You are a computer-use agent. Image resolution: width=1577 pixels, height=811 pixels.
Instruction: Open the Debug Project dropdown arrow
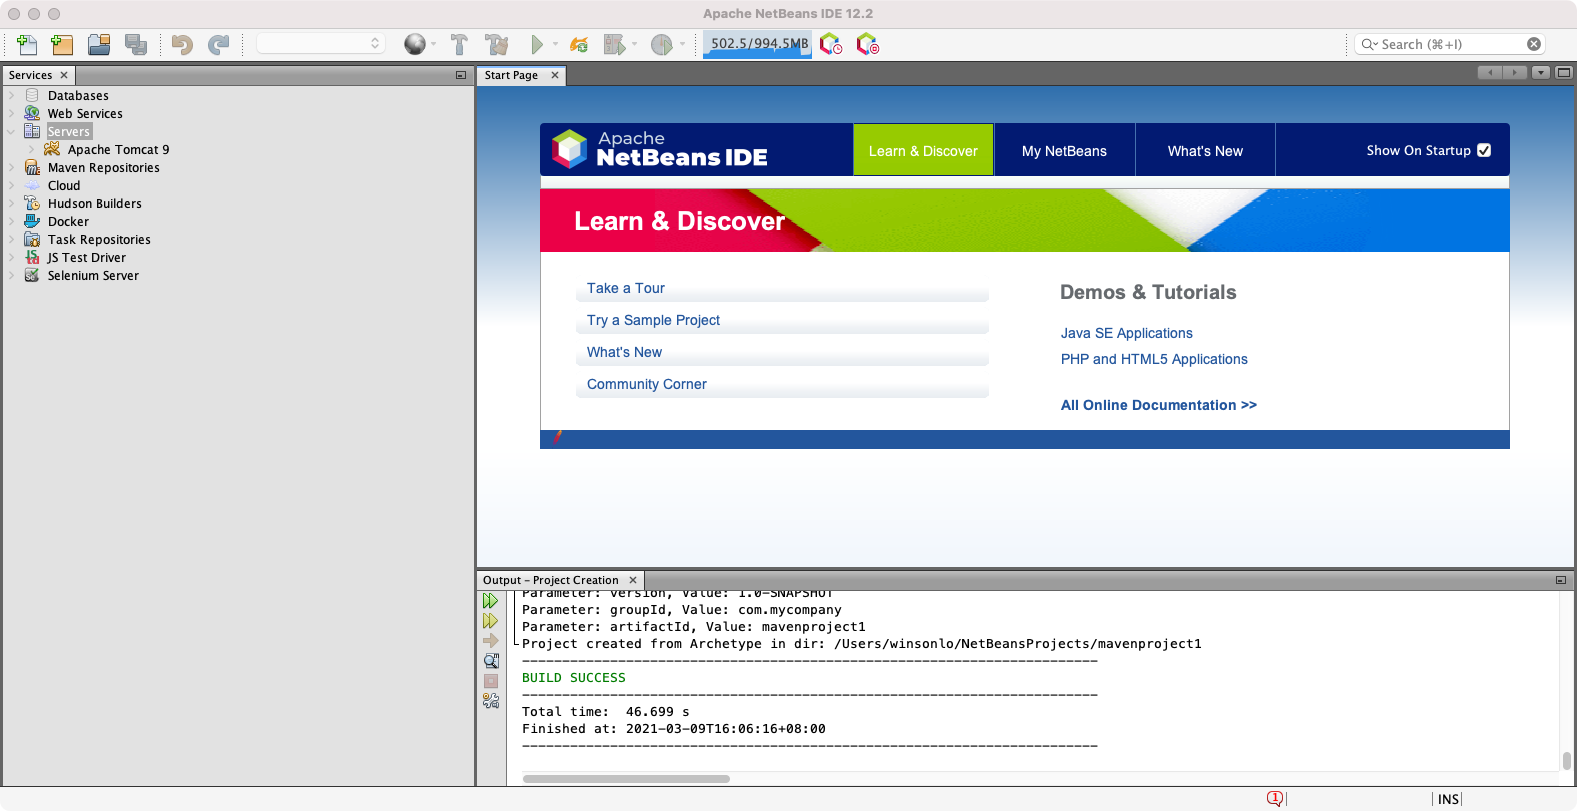tap(635, 44)
